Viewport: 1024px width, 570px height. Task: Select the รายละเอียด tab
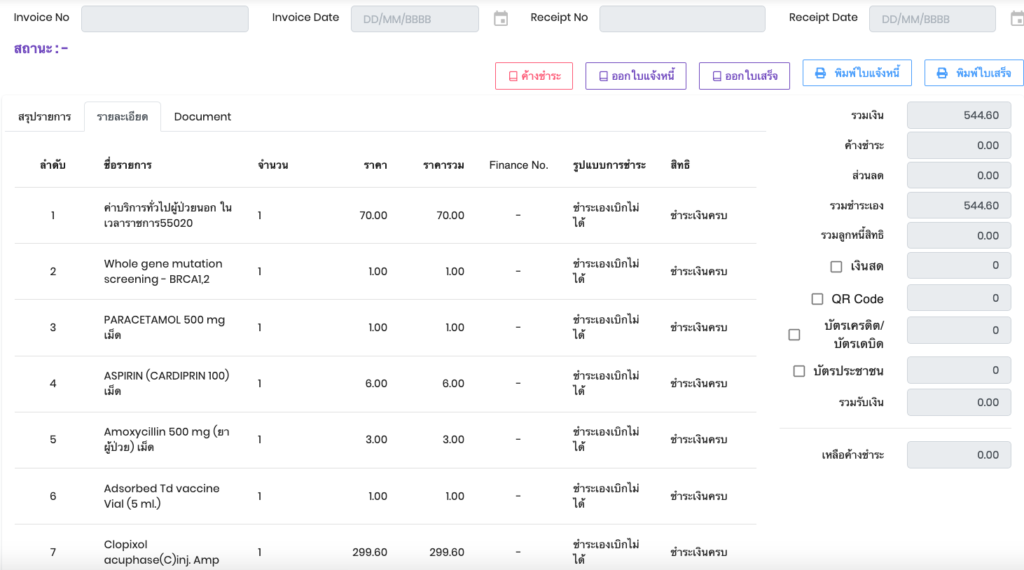[x=122, y=117]
